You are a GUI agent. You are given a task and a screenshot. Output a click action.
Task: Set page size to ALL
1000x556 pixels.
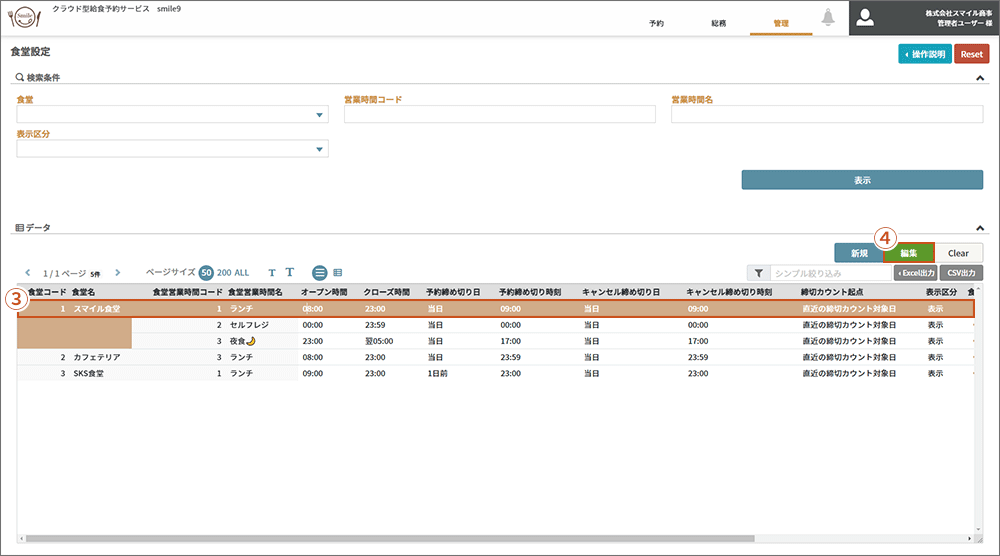click(242, 272)
